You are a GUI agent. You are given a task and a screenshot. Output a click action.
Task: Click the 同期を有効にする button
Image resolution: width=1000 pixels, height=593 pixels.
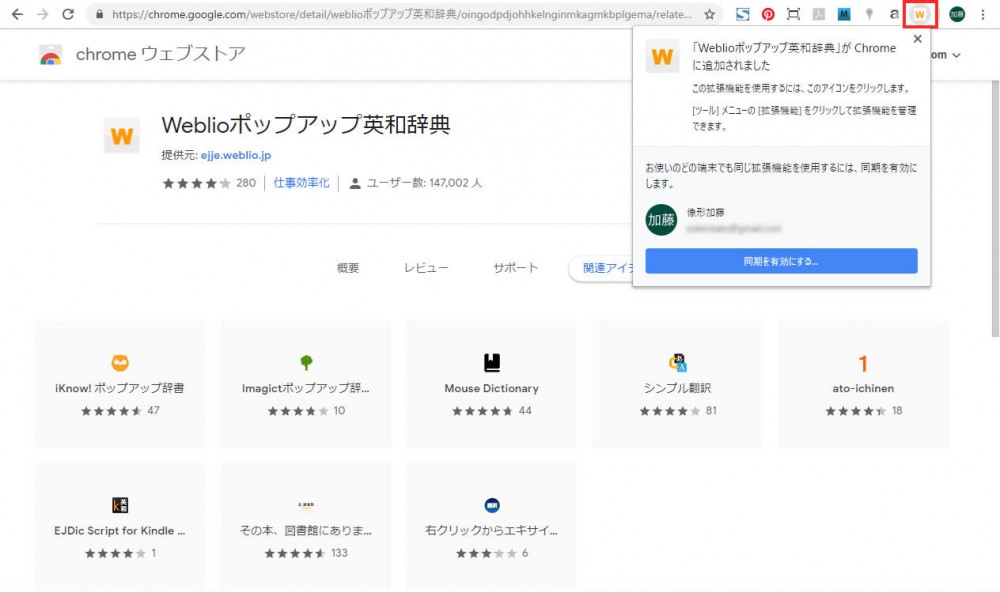coord(781,261)
